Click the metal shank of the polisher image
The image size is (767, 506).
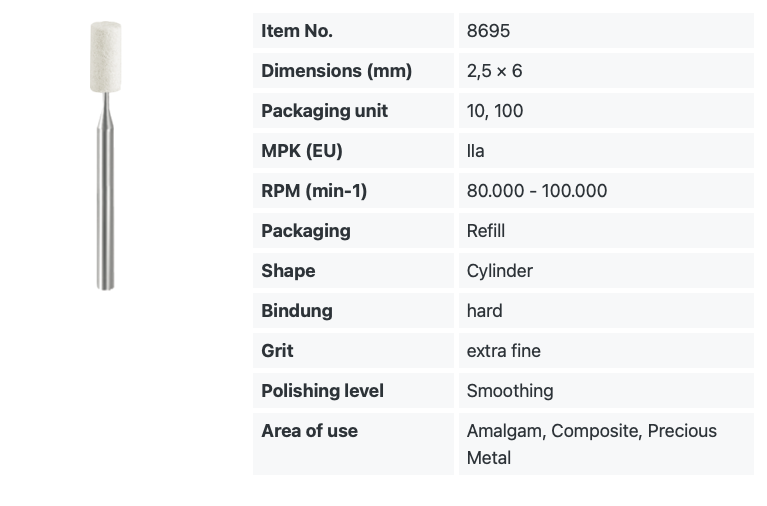coord(106,191)
